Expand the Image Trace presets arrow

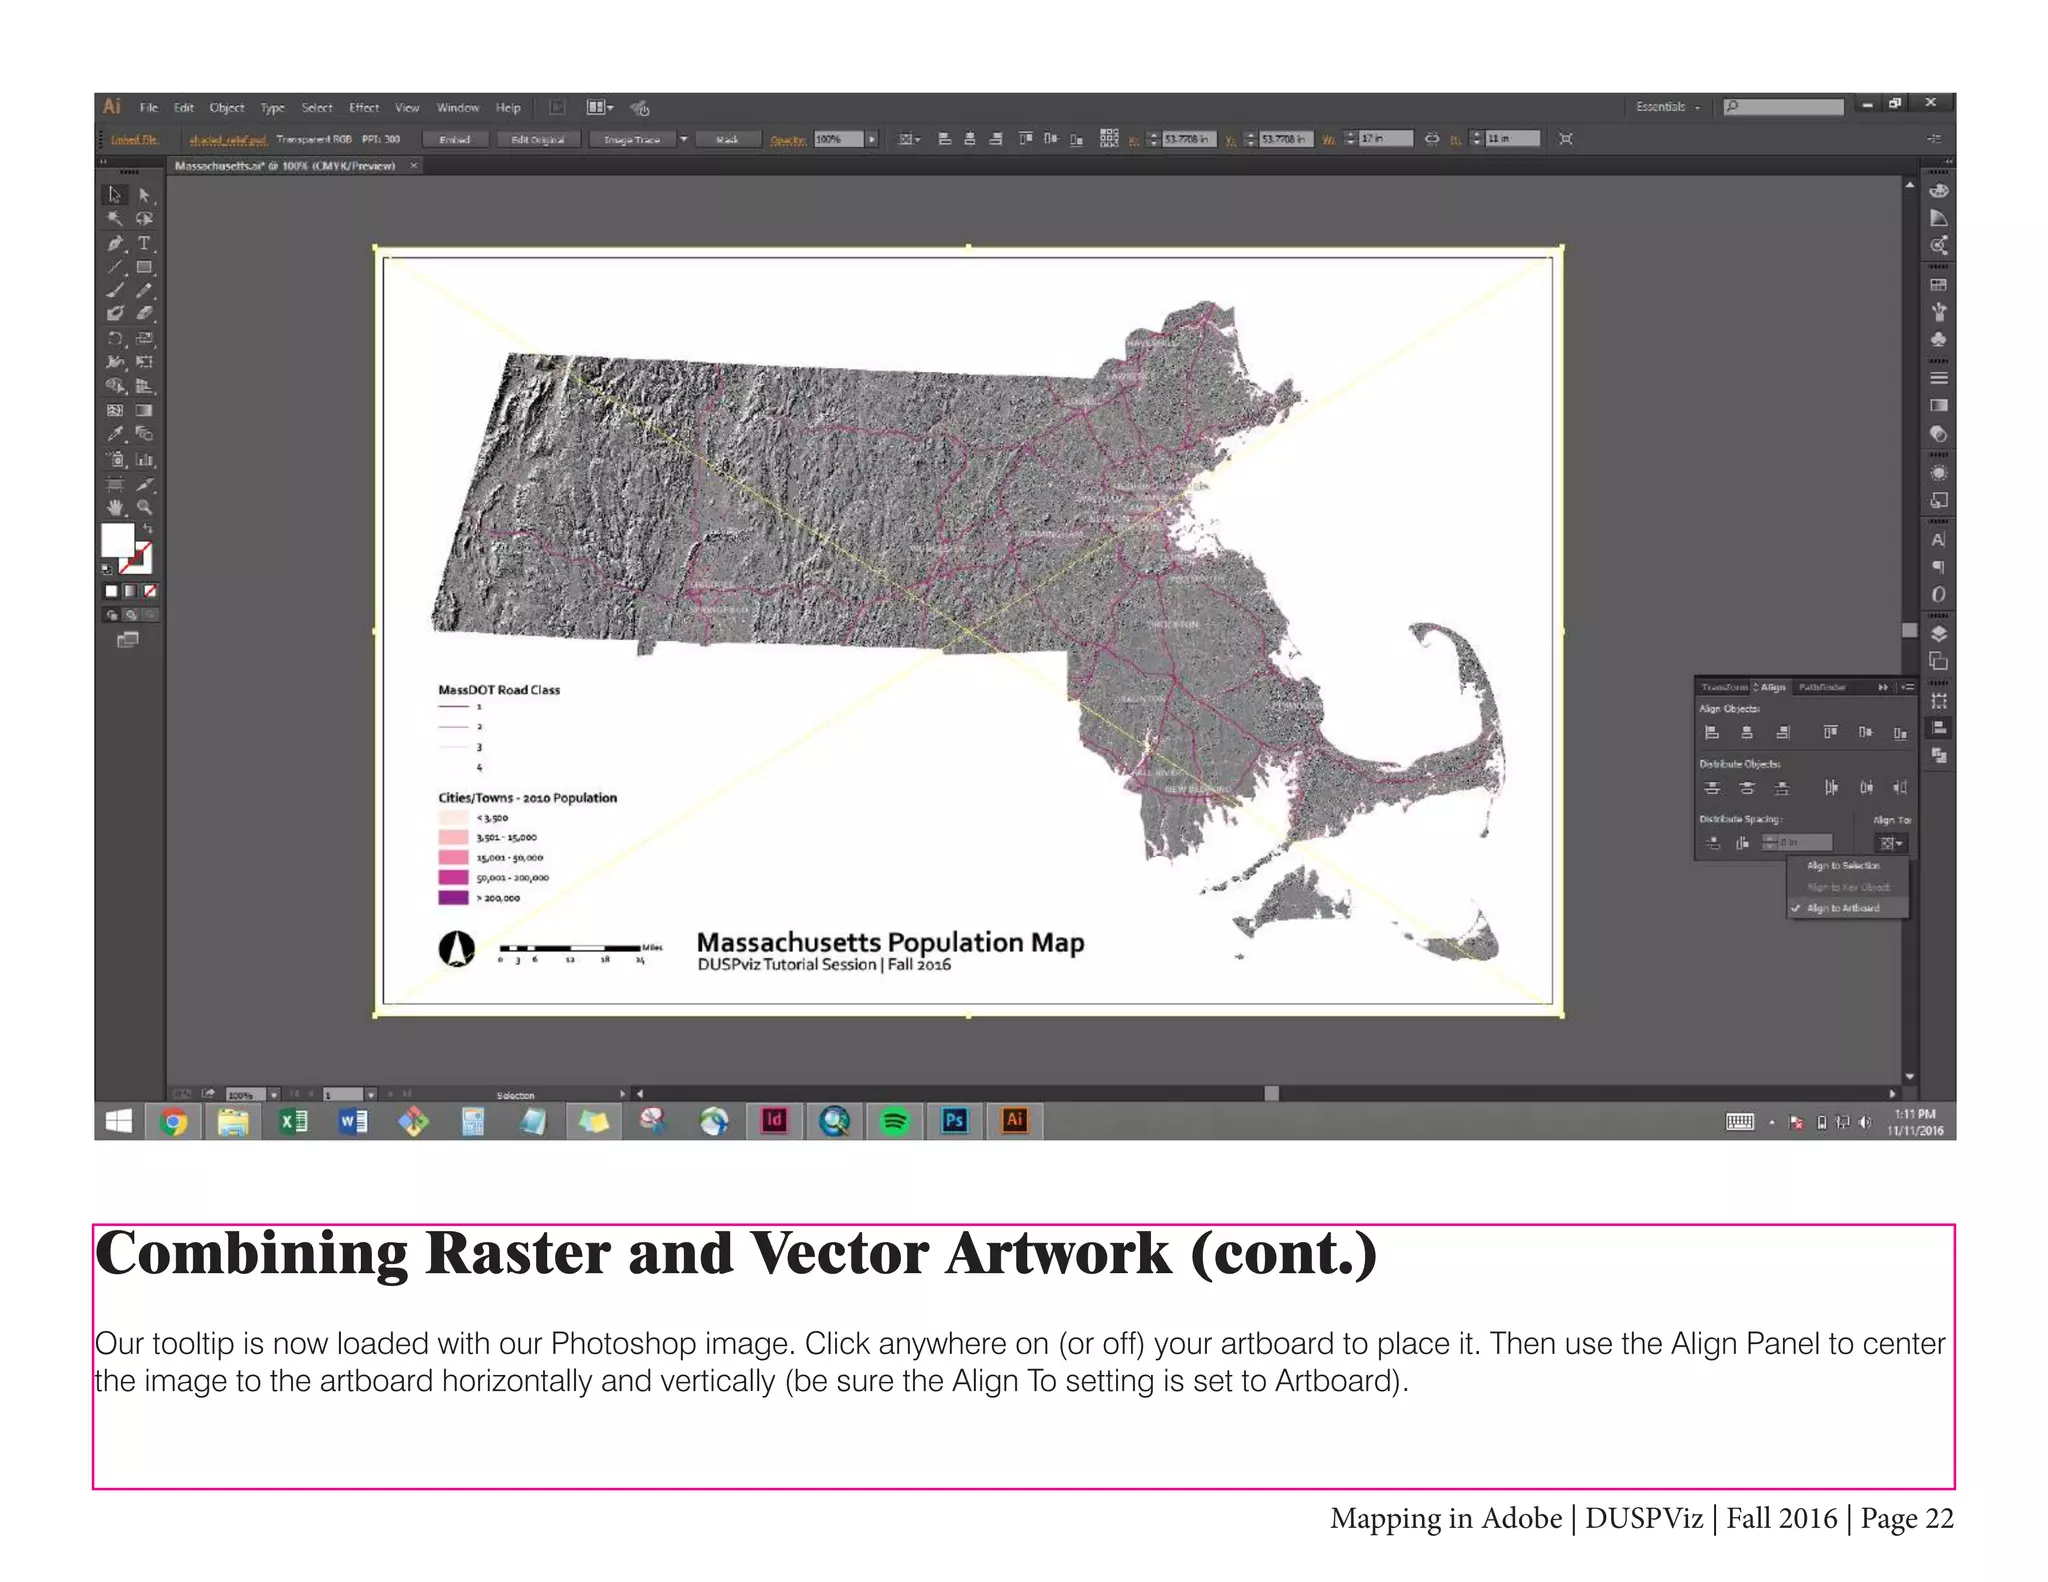tap(684, 139)
